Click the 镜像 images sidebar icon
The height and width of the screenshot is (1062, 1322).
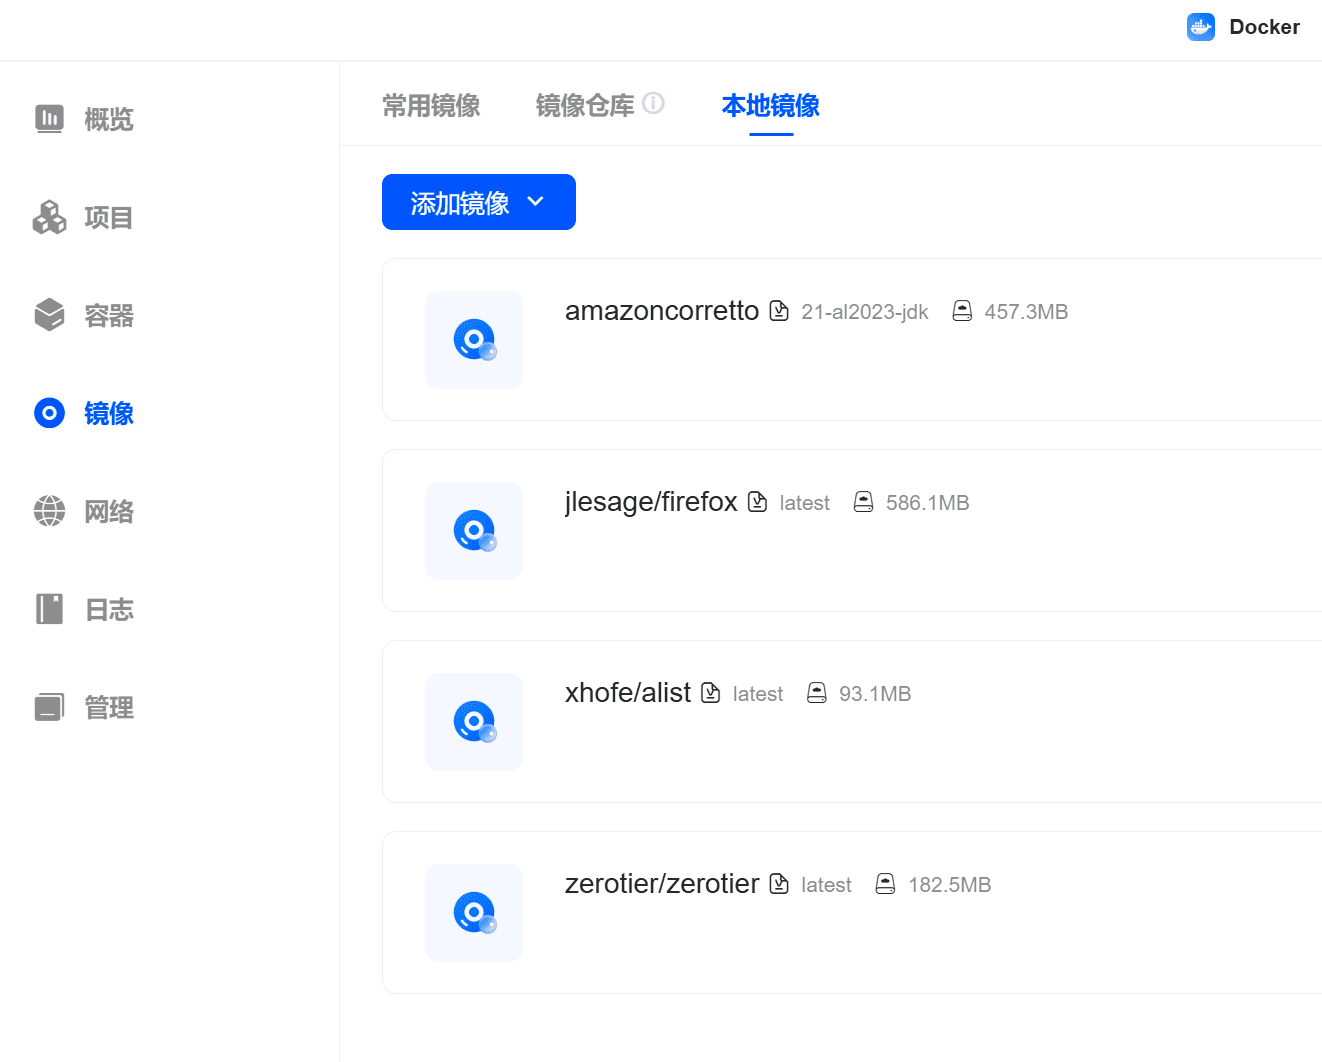(49, 412)
